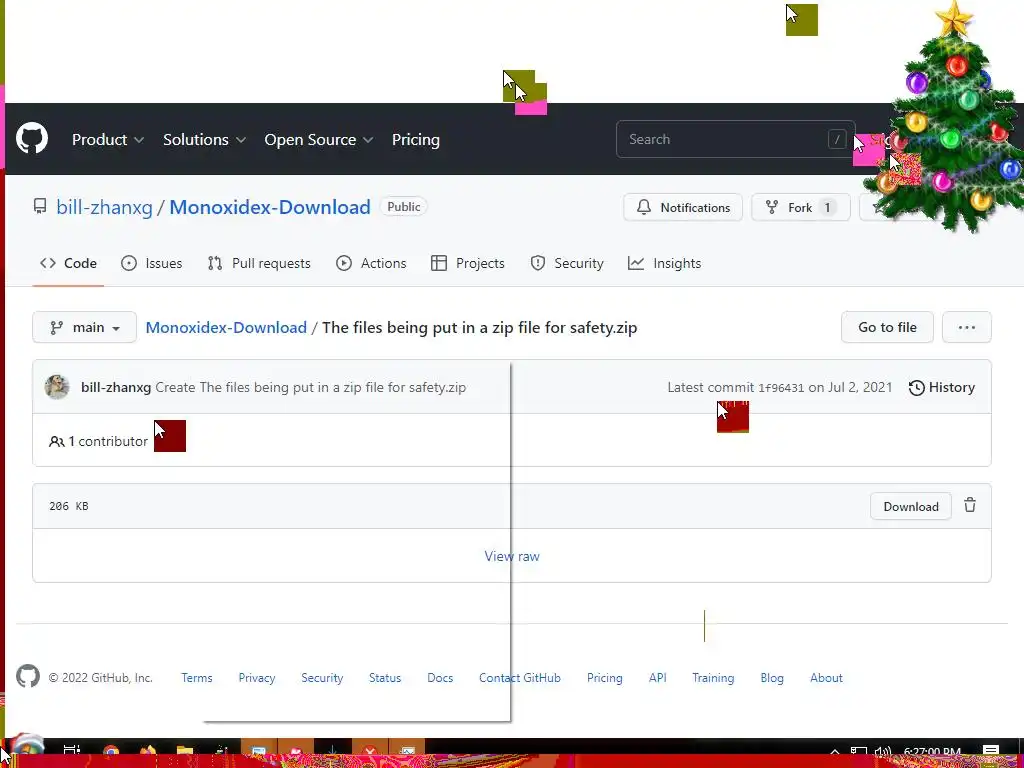
Task: Switch to the Issues tab
Action: 152,263
